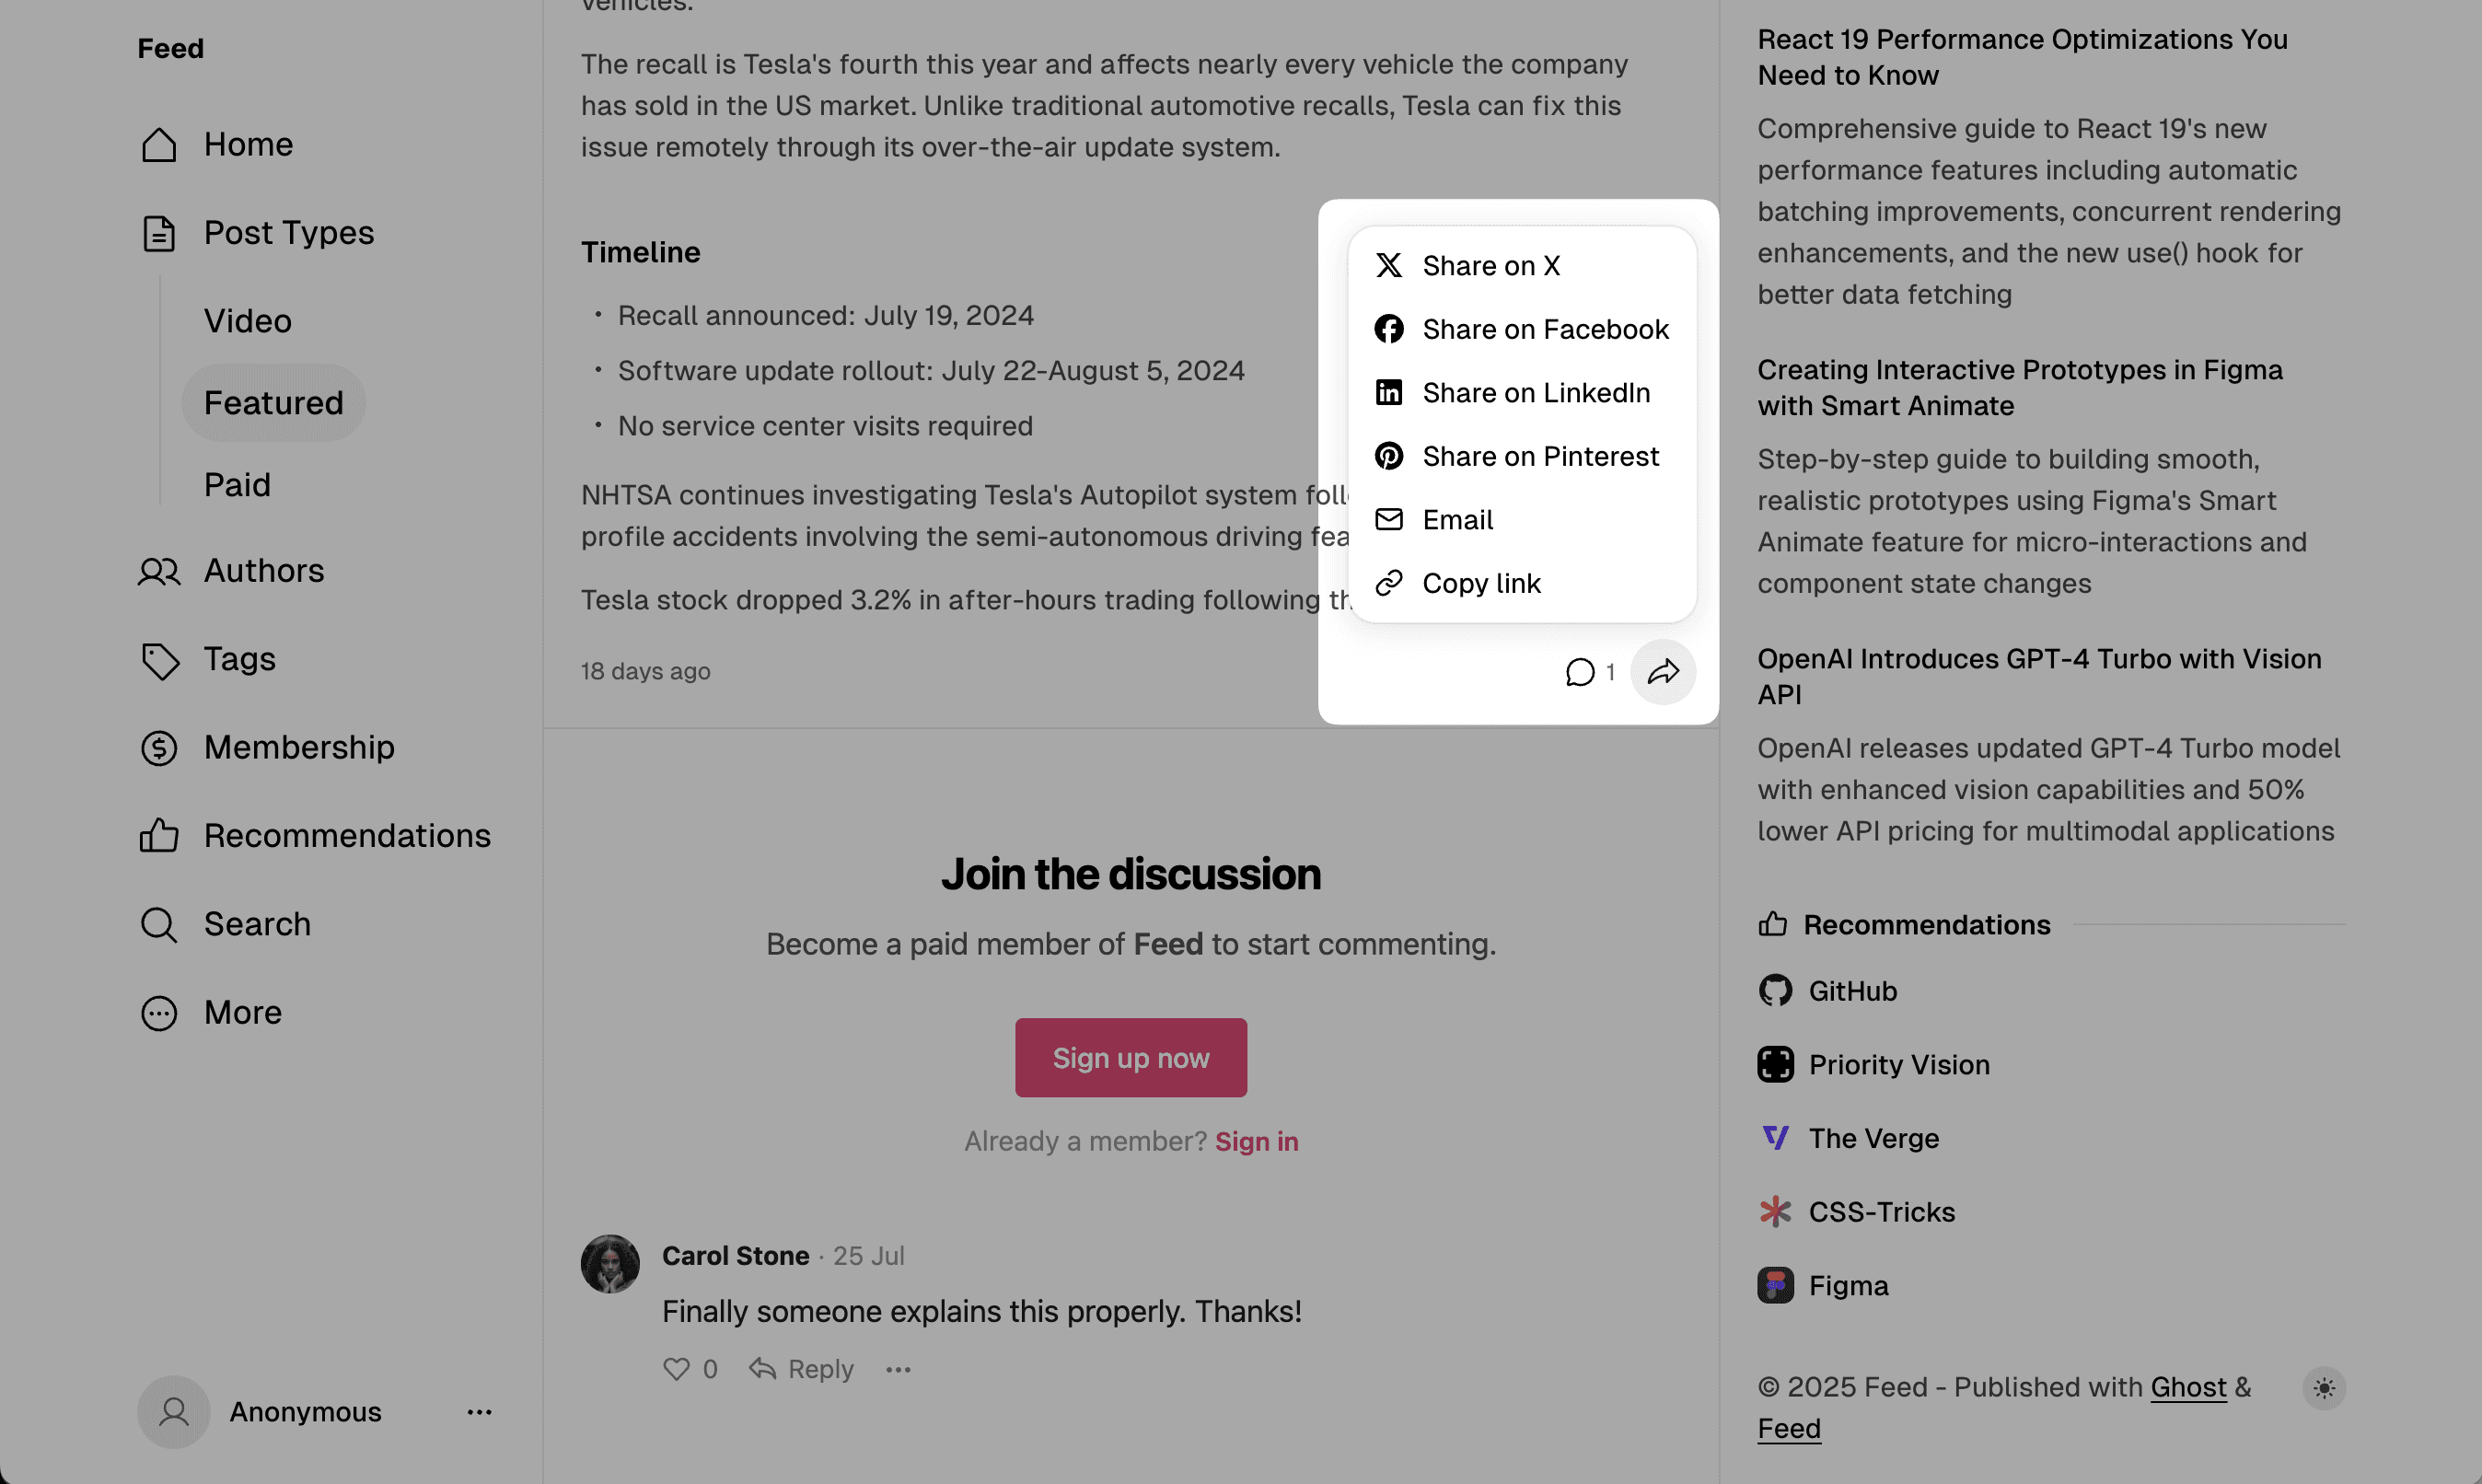Viewport: 2482px width, 1484px height.
Task: Open the Tags section
Action: point(239,659)
